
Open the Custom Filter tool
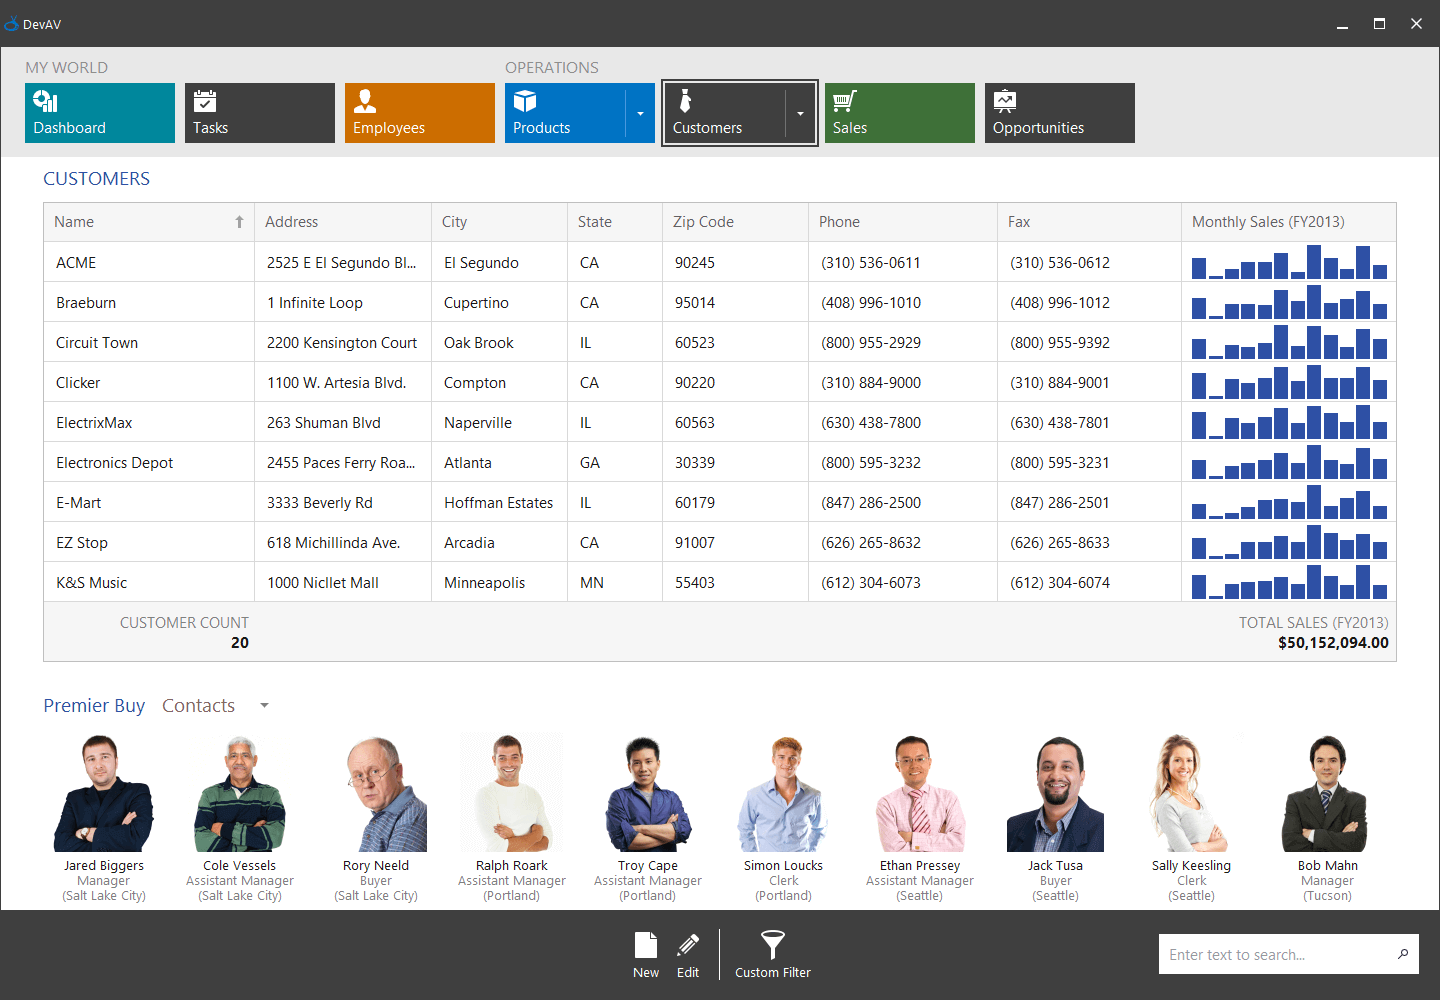tap(772, 953)
